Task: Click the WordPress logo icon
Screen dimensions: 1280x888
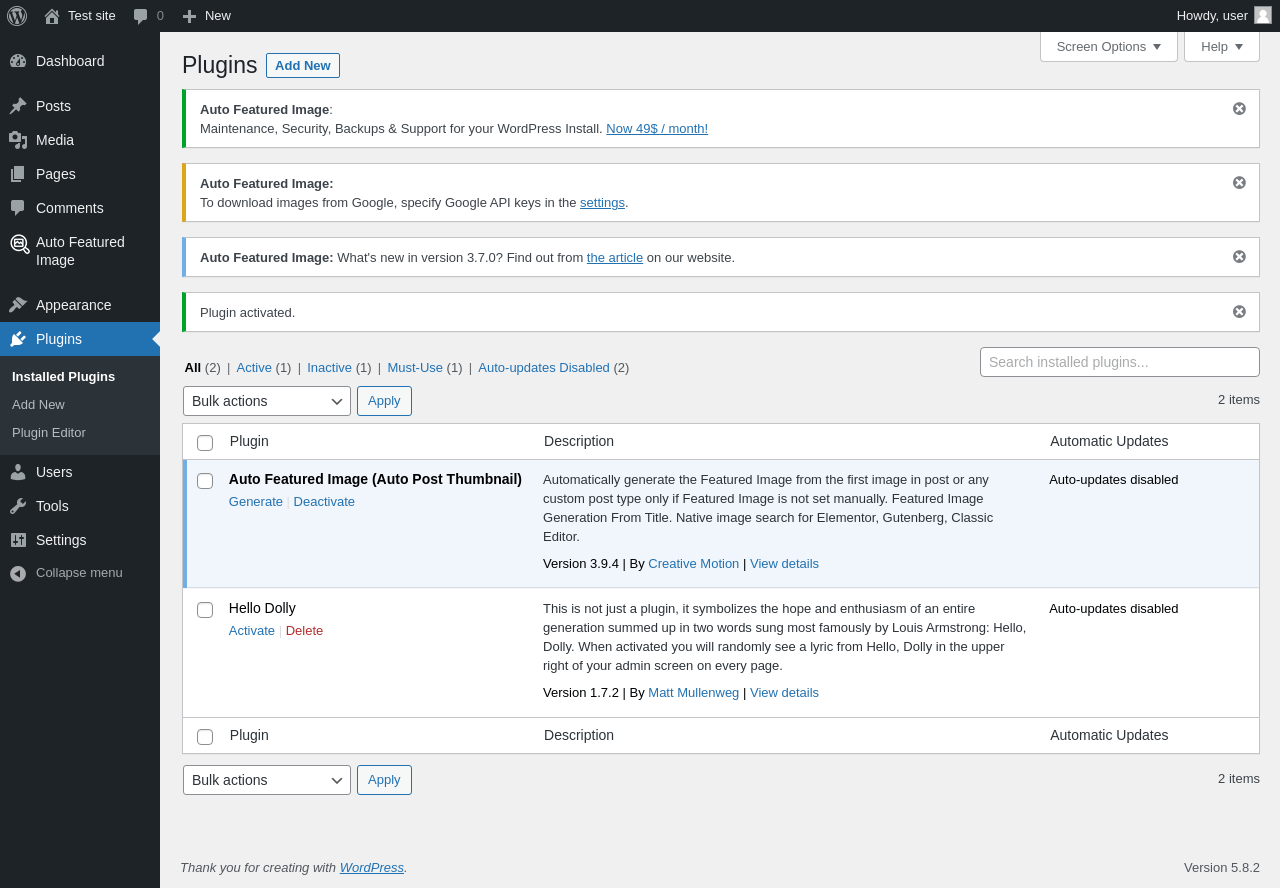Action: click(17, 16)
